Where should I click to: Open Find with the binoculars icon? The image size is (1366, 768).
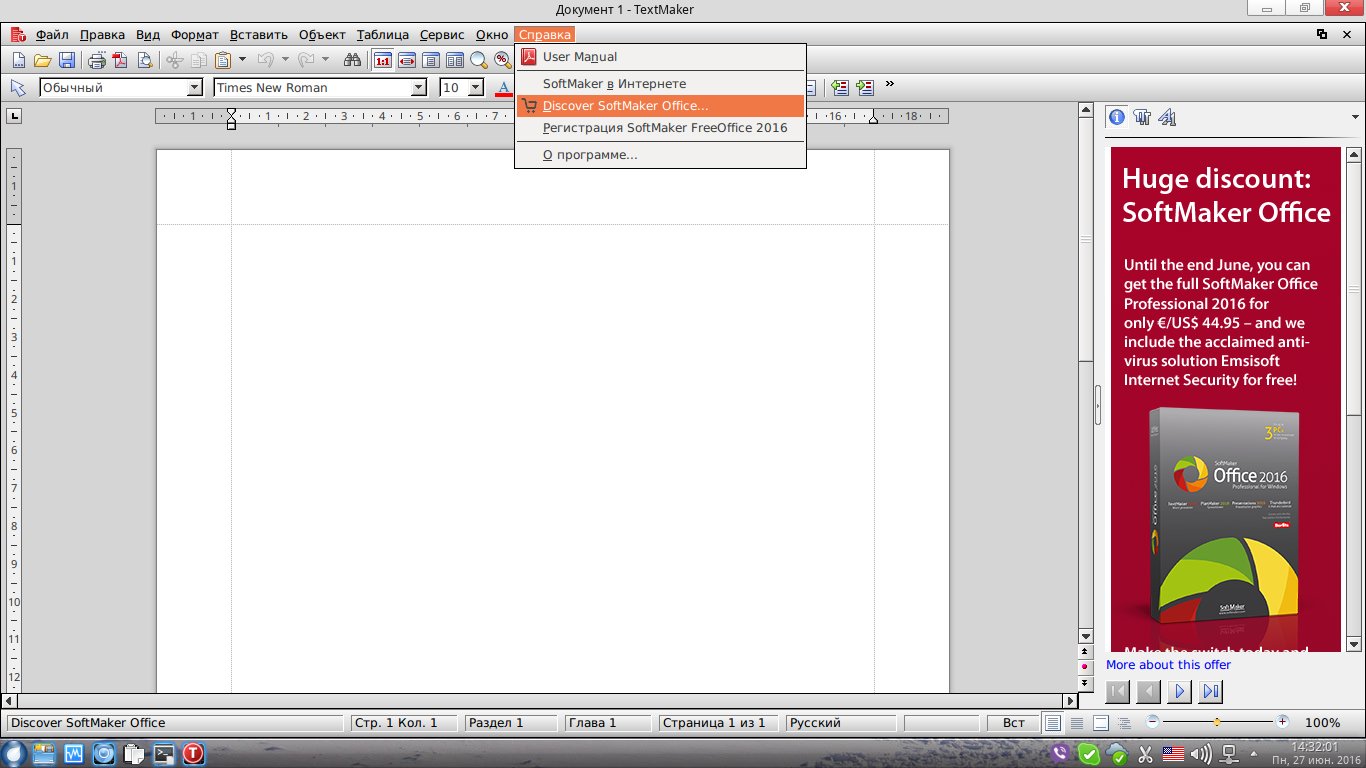[x=352, y=60]
